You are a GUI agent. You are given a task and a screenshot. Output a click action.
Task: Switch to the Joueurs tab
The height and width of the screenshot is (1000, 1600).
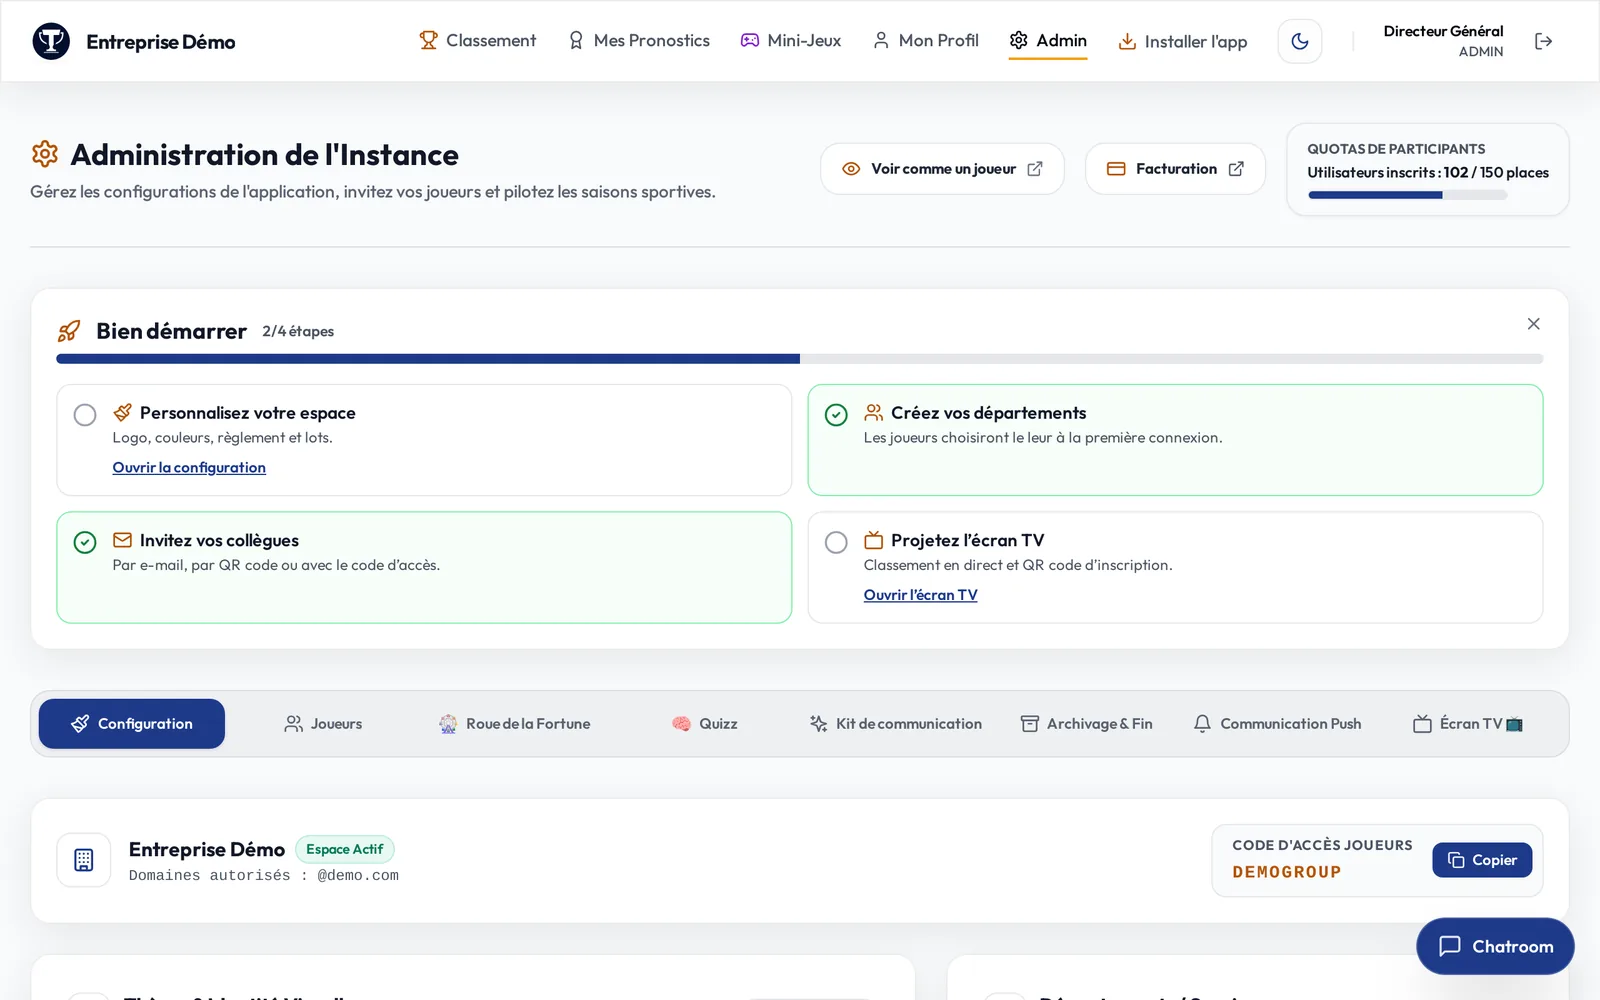[323, 724]
